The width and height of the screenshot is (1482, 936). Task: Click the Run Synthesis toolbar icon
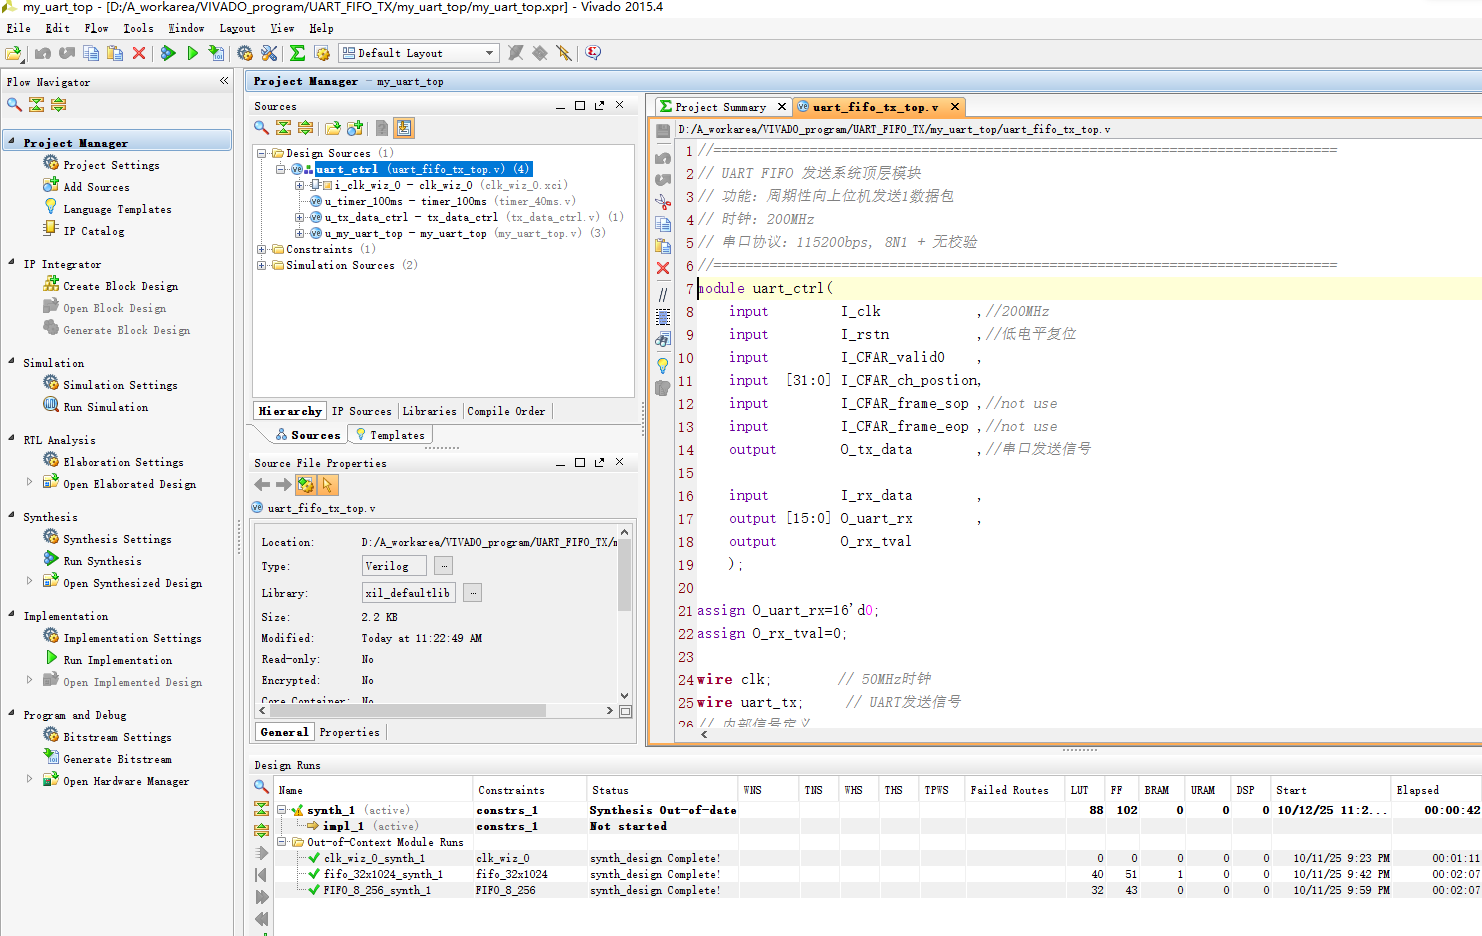(x=168, y=53)
